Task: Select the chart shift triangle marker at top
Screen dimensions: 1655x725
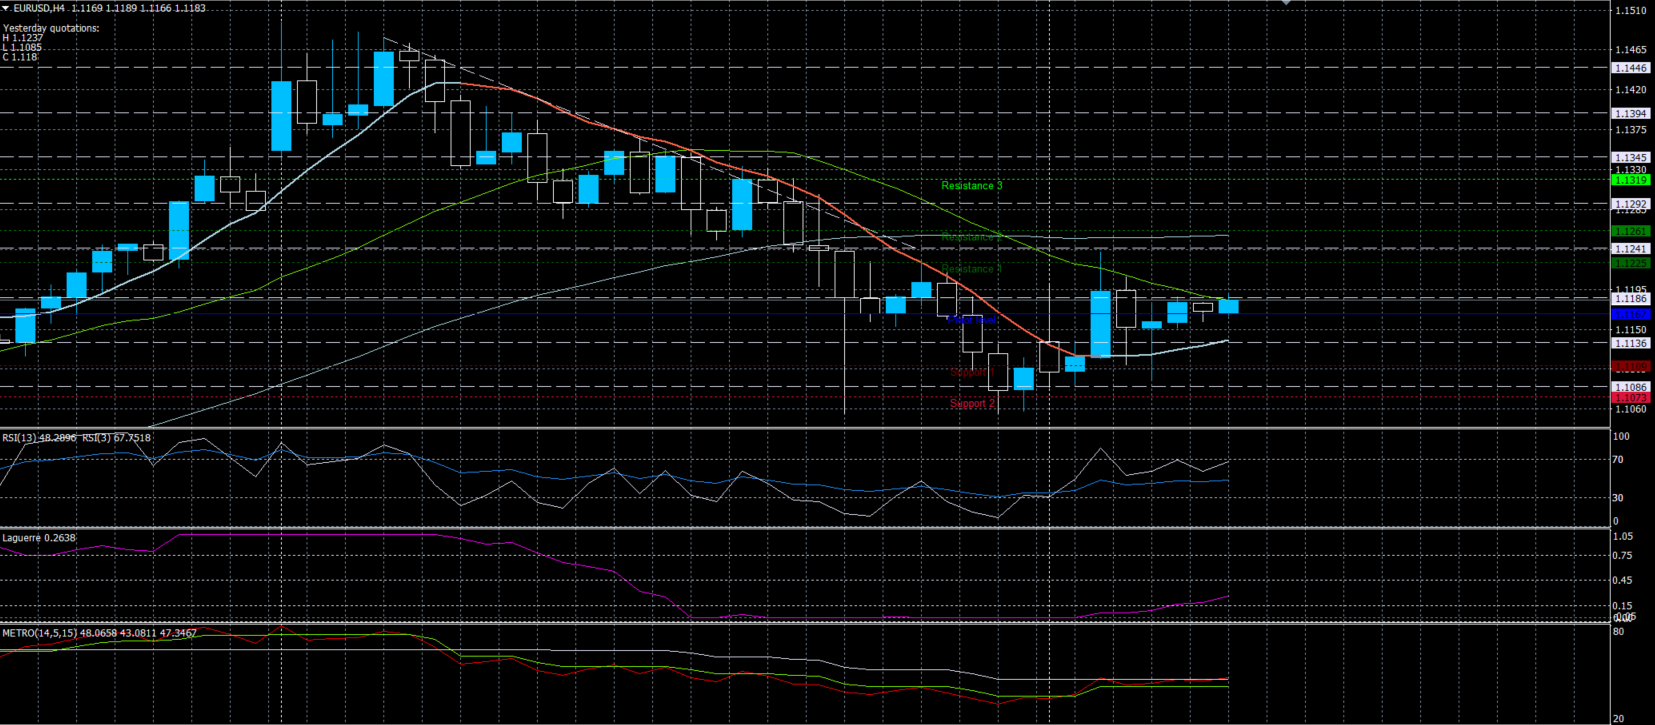Action: coord(1286,3)
